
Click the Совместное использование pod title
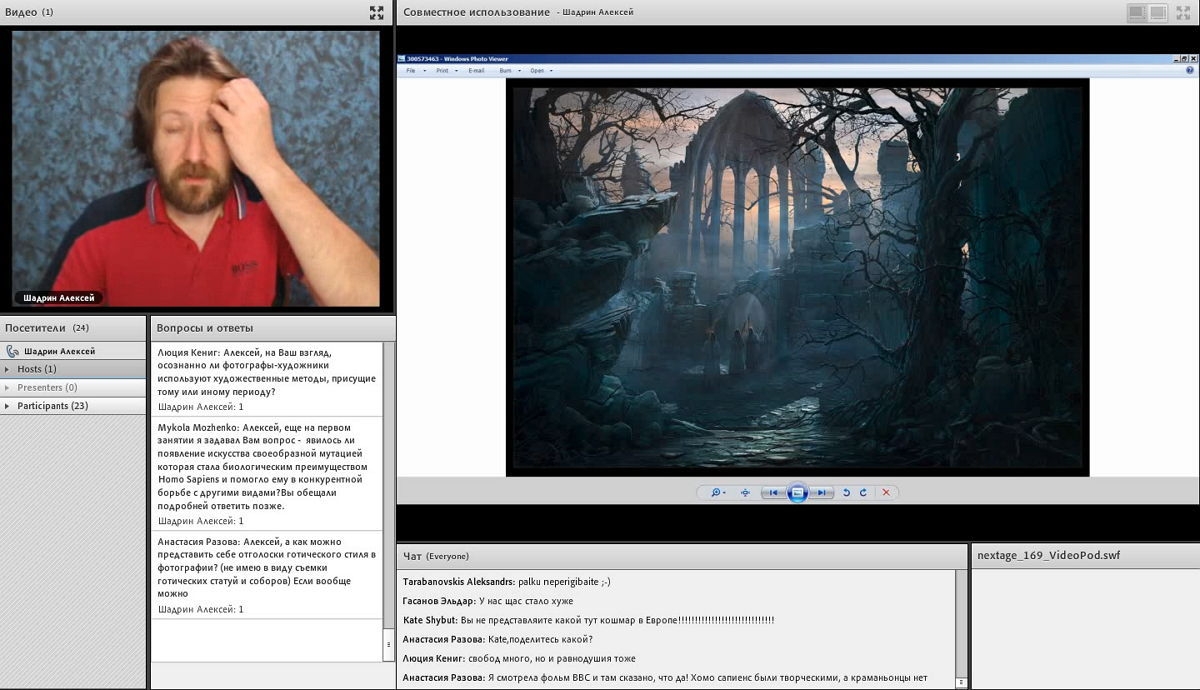(476, 12)
